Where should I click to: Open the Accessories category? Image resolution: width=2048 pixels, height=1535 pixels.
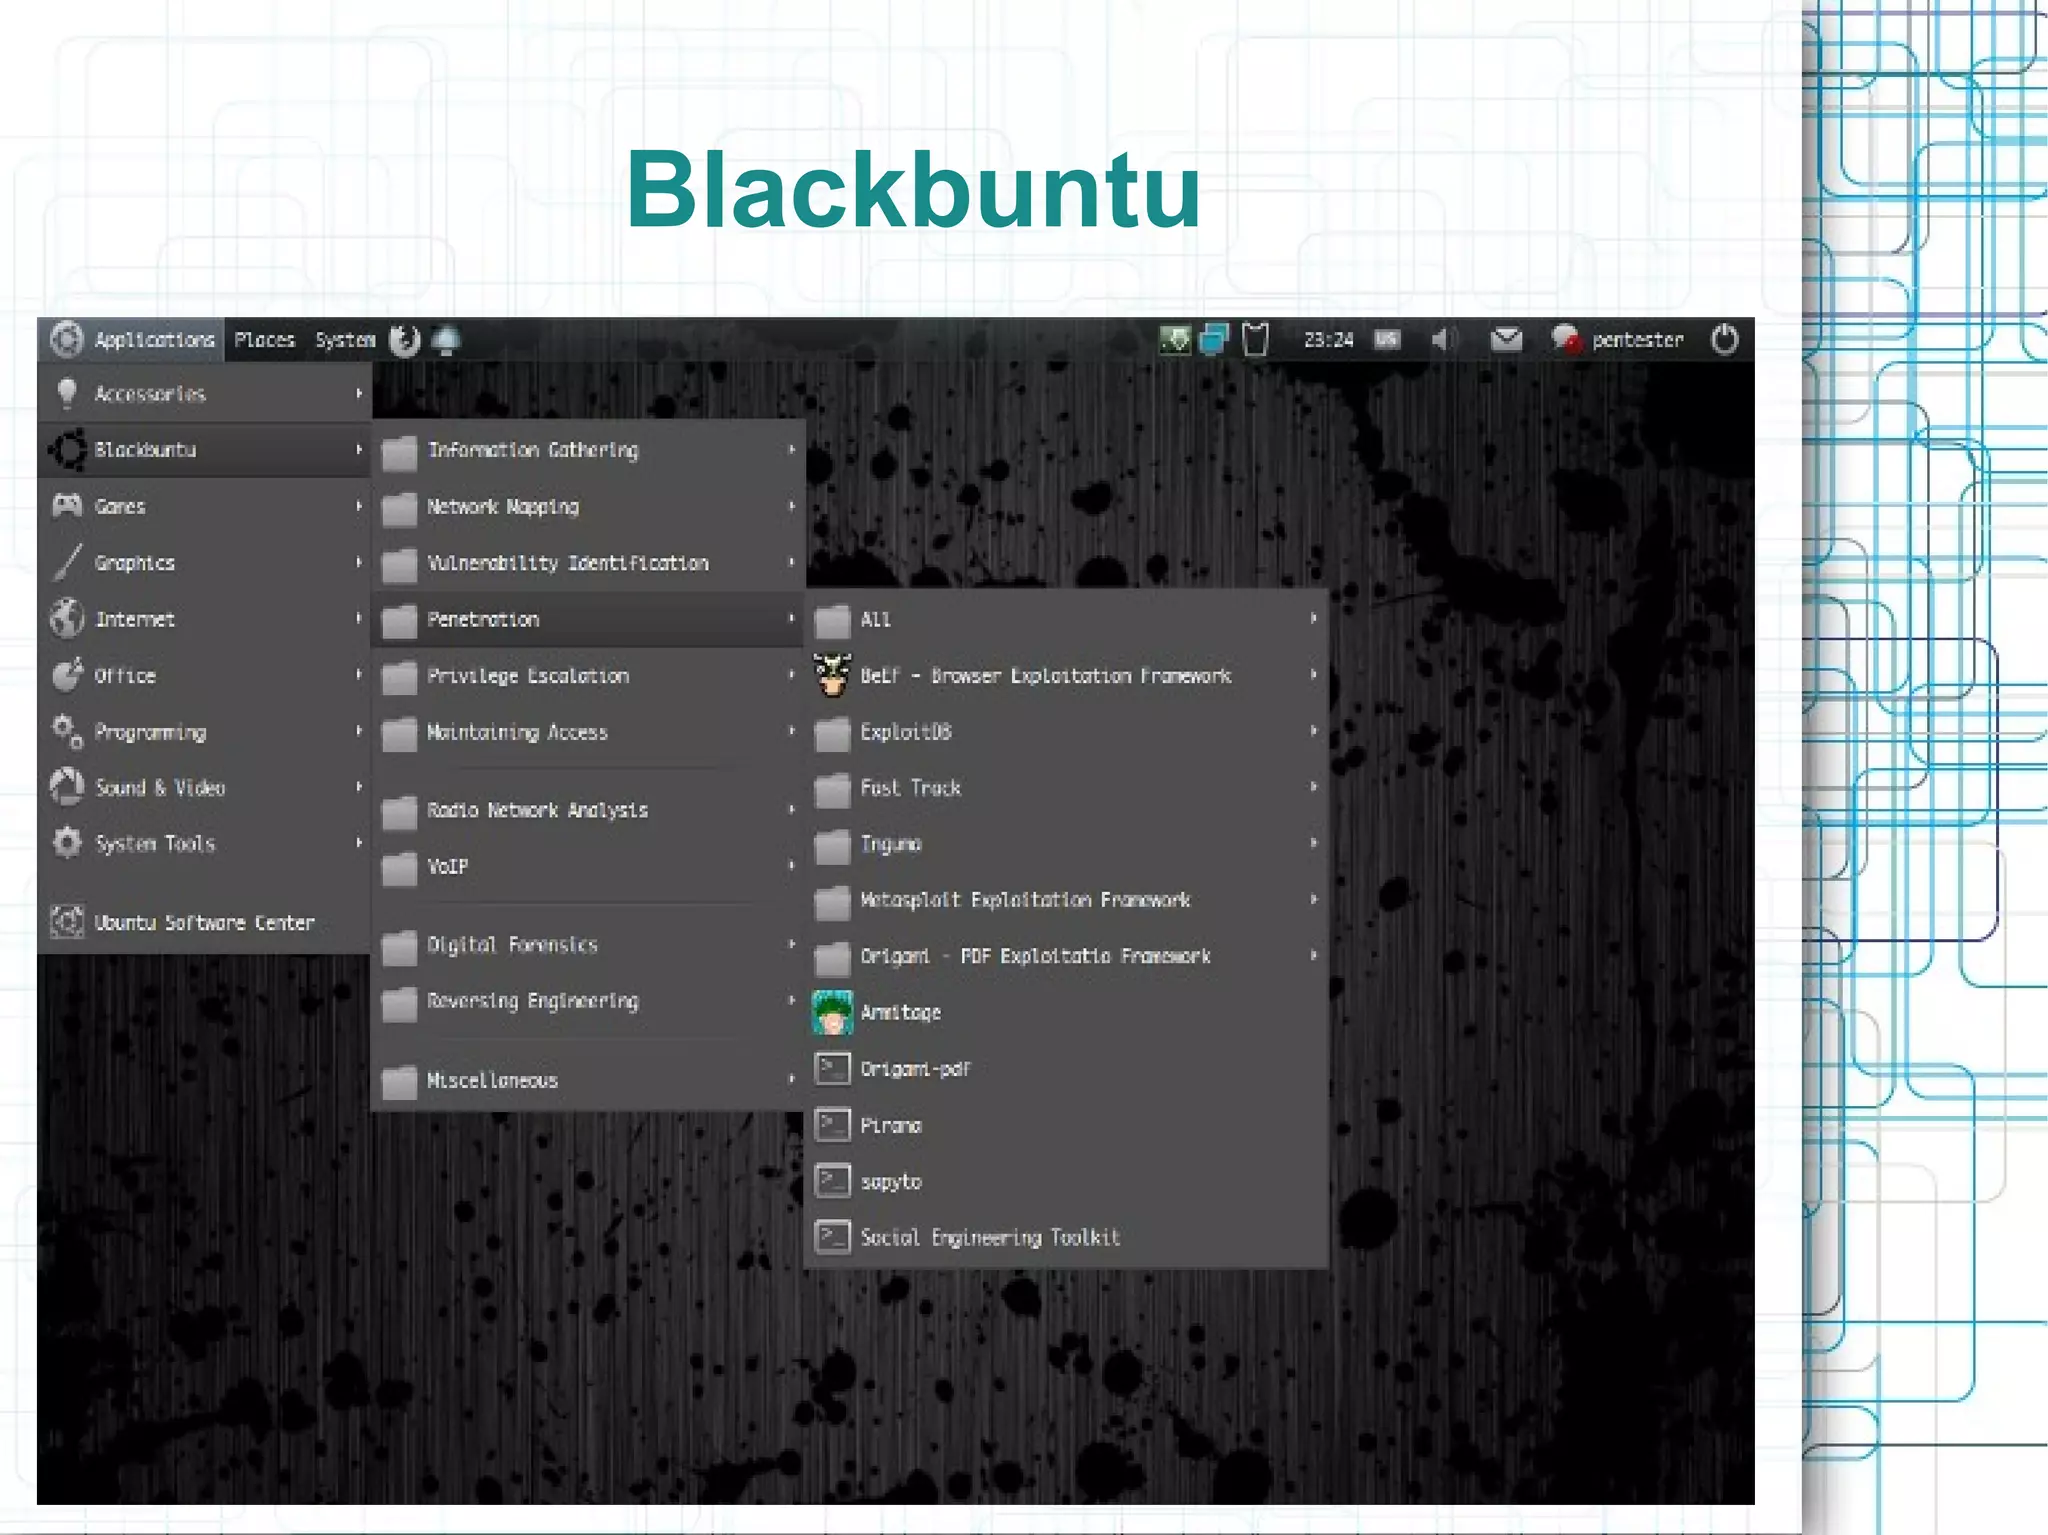tap(205, 393)
